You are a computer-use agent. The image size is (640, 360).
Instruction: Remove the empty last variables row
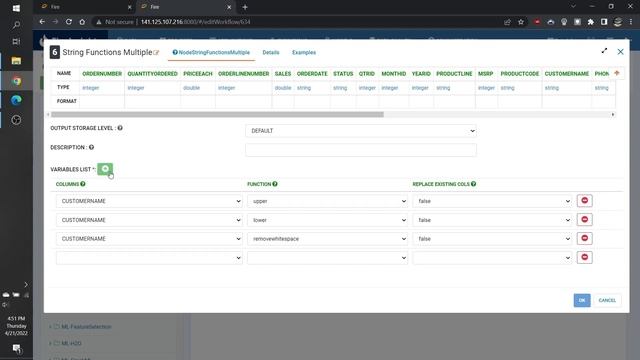(584, 257)
